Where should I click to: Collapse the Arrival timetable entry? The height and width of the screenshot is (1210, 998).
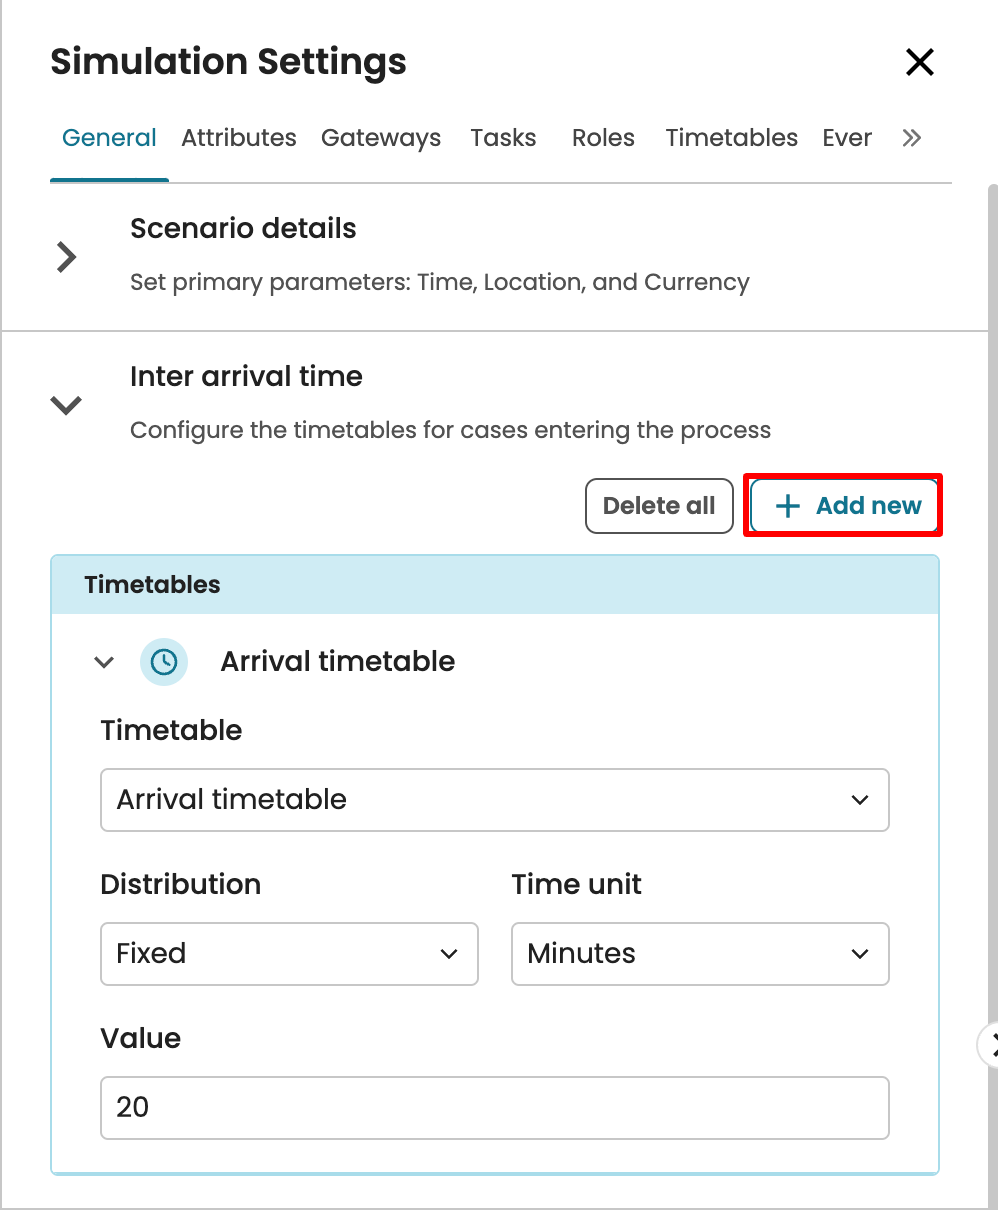click(x=104, y=662)
